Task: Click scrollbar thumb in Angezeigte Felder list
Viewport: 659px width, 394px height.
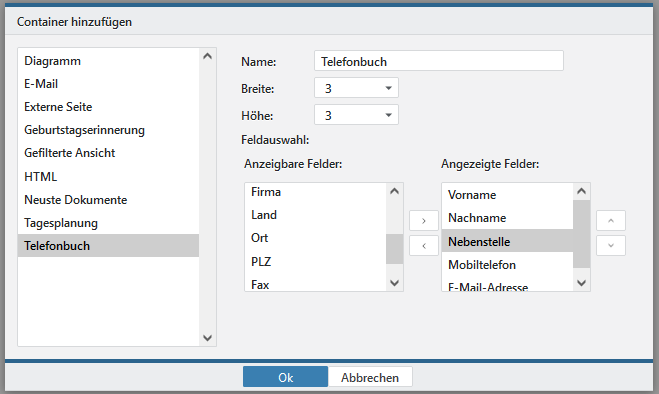Action: click(581, 234)
